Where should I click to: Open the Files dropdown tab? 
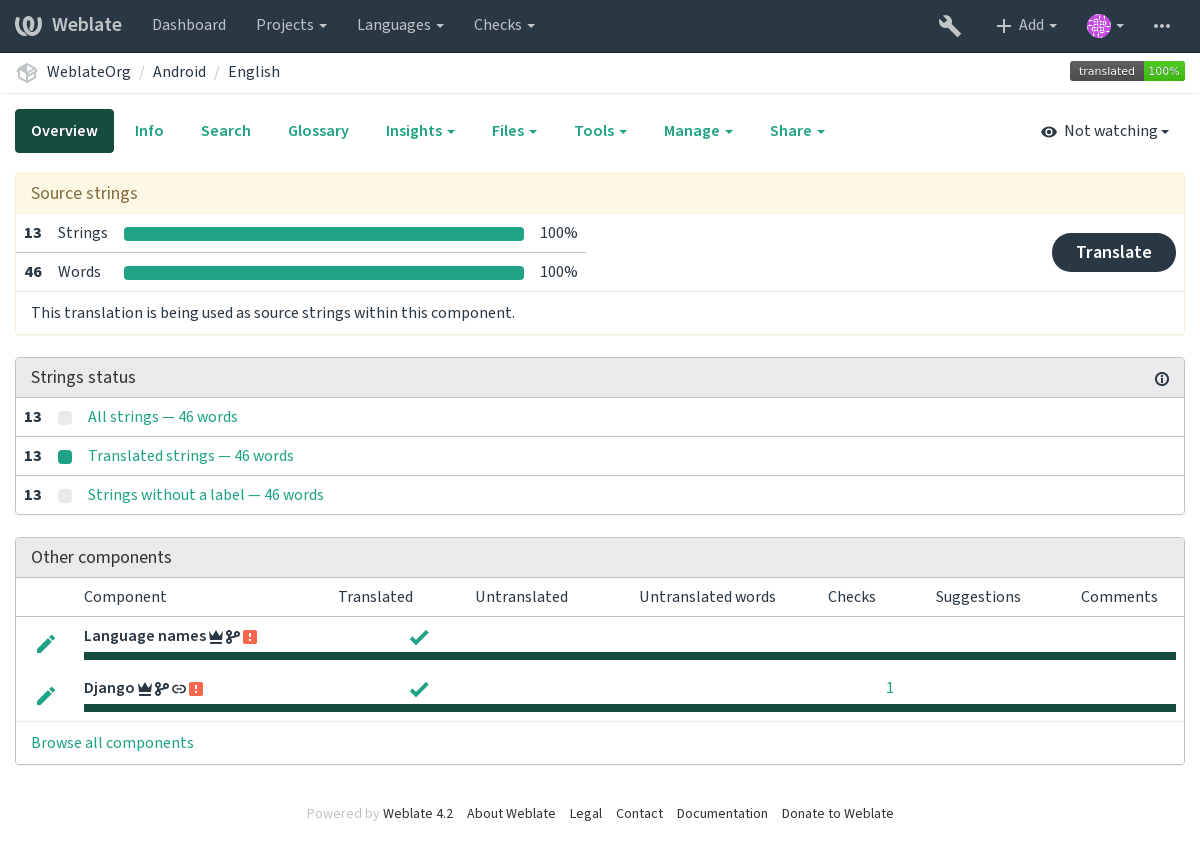(x=514, y=131)
